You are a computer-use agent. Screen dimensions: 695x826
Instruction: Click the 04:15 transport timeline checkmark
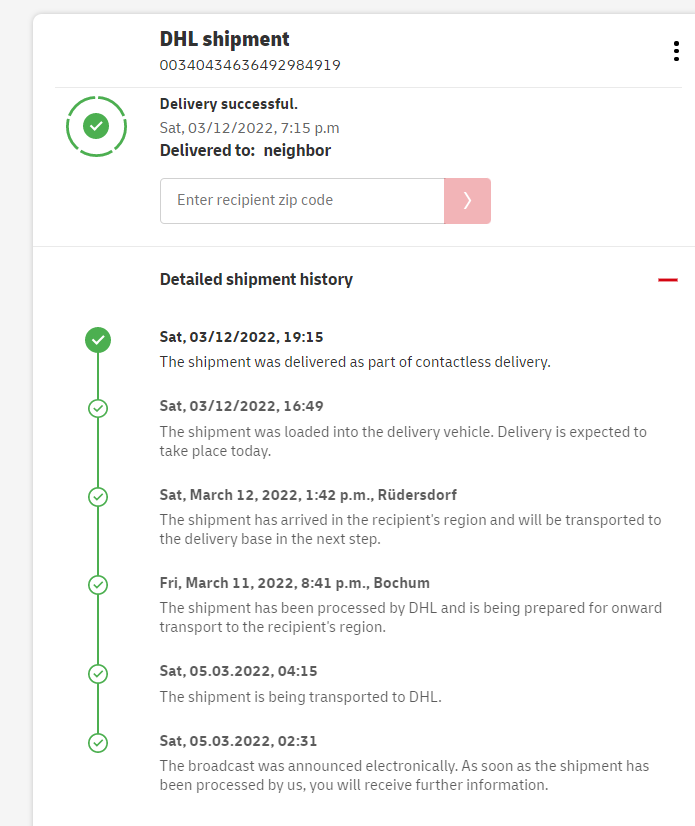[x=98, y=673]
